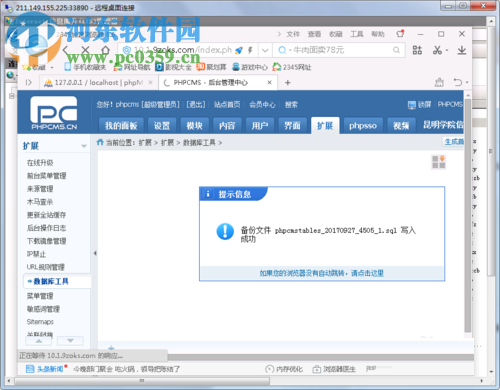This screenshot has height=390, width=500.
Task: Open Sitemaps in sidebar
Action: pyautogui.click(x=40, y=322)
